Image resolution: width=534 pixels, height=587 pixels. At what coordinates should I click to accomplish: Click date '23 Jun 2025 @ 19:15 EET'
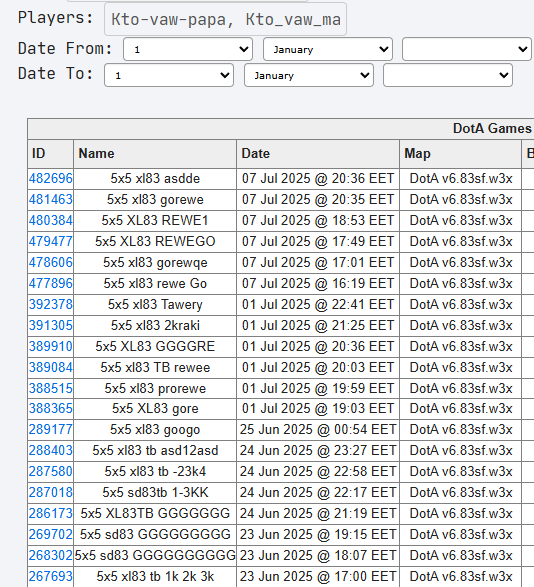pyautogui.click(x=318, y=534)
